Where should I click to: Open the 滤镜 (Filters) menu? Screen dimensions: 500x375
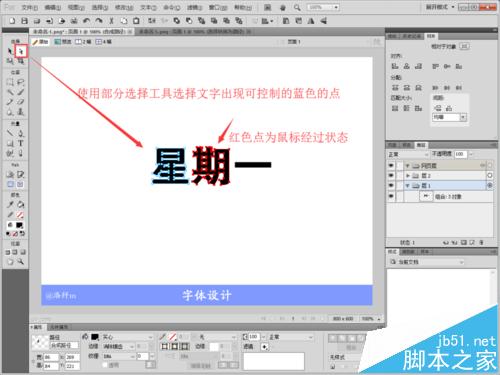point(194,7)
